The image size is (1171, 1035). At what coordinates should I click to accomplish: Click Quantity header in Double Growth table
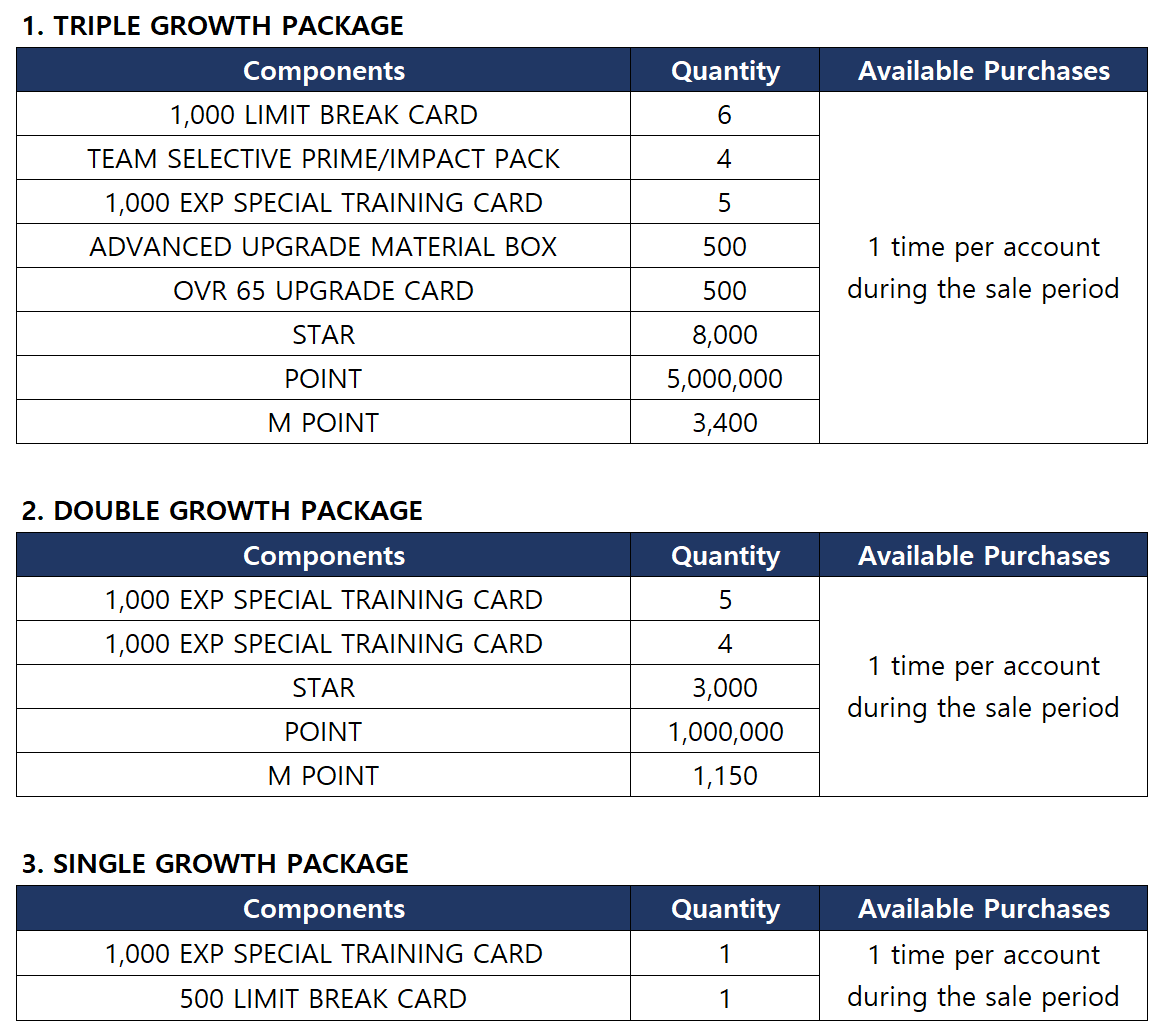pos(725,556)
